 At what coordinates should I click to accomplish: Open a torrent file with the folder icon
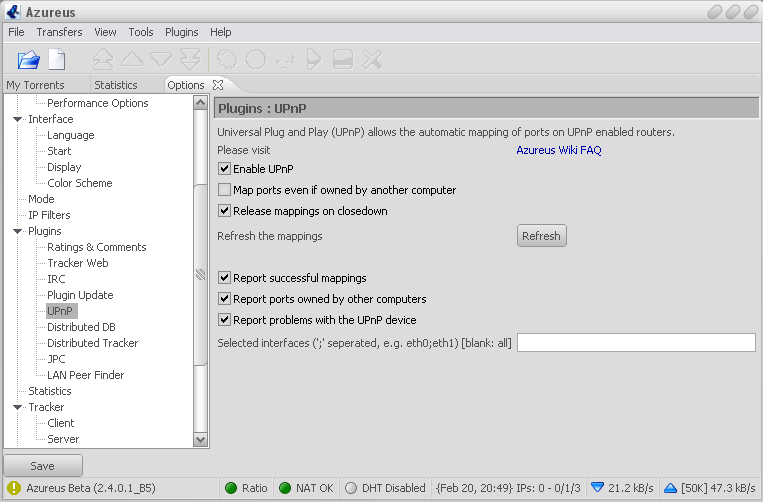[28, 60]
